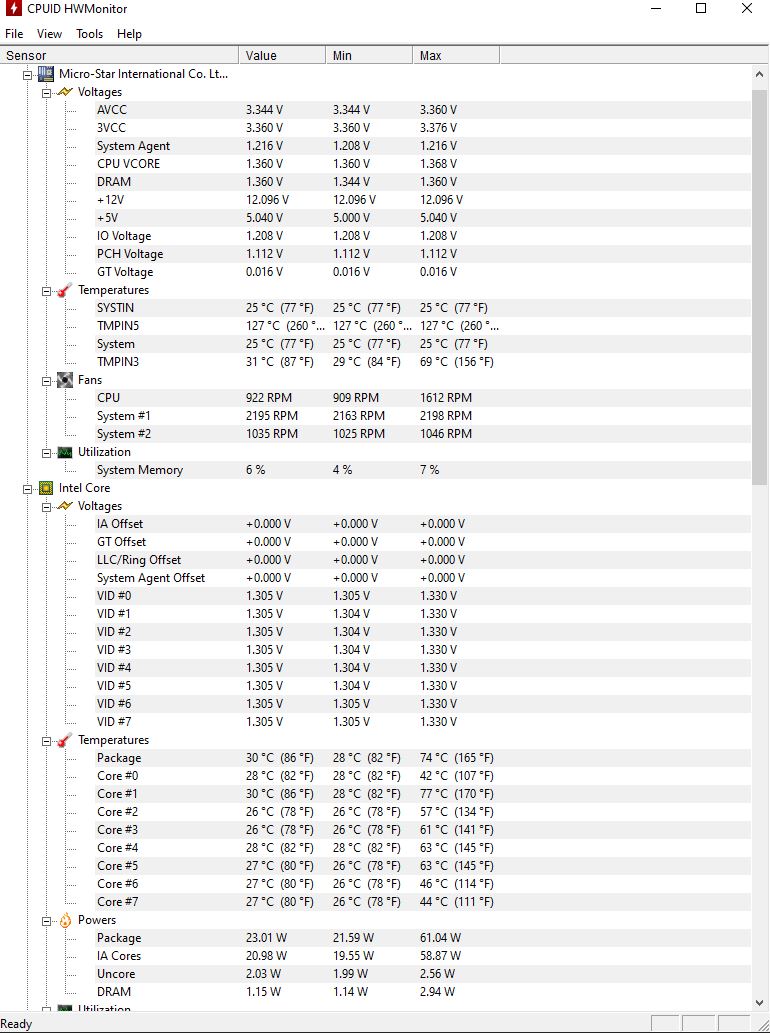Click the vertical scrollbar down arrow
Screen dimensions: 770x1033
pos(760,1001)
